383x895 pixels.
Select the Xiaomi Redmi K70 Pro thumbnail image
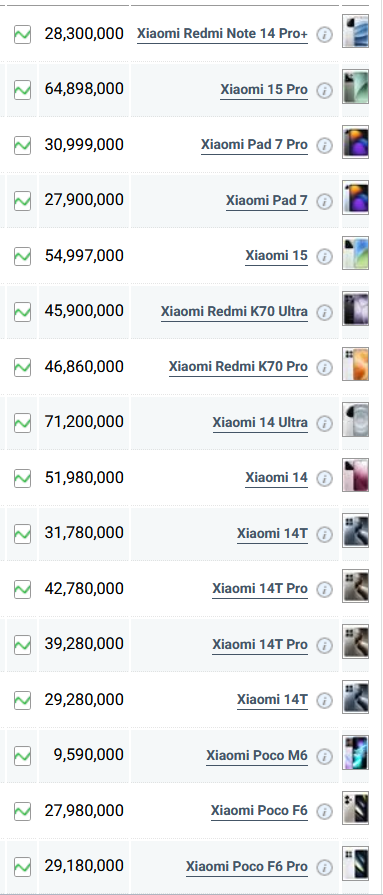356,364
